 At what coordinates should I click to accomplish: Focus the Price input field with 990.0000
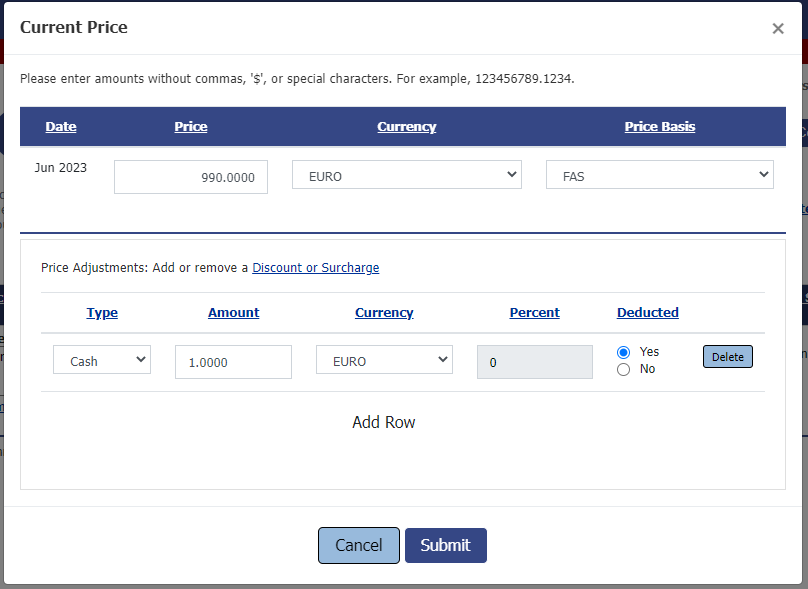pyautogui.click(x=191, y=177)
